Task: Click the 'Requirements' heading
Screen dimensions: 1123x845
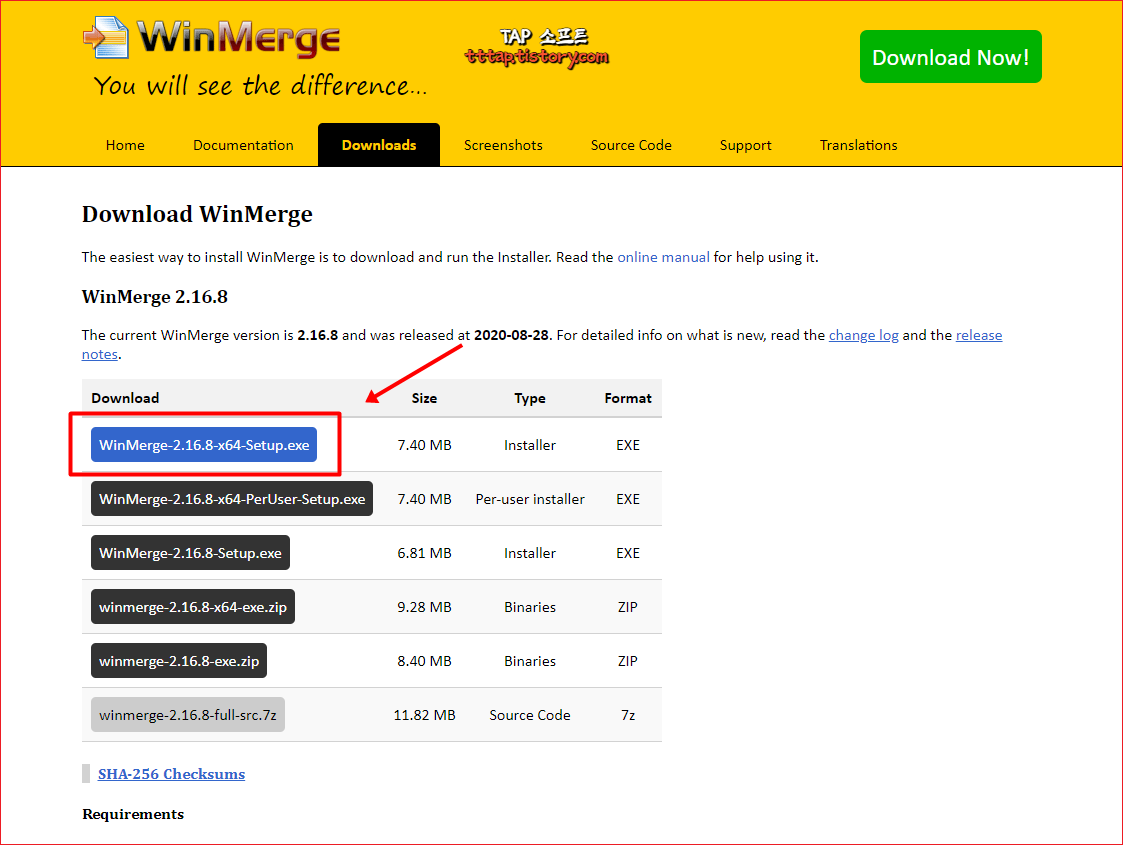Action: coord(133,814)
